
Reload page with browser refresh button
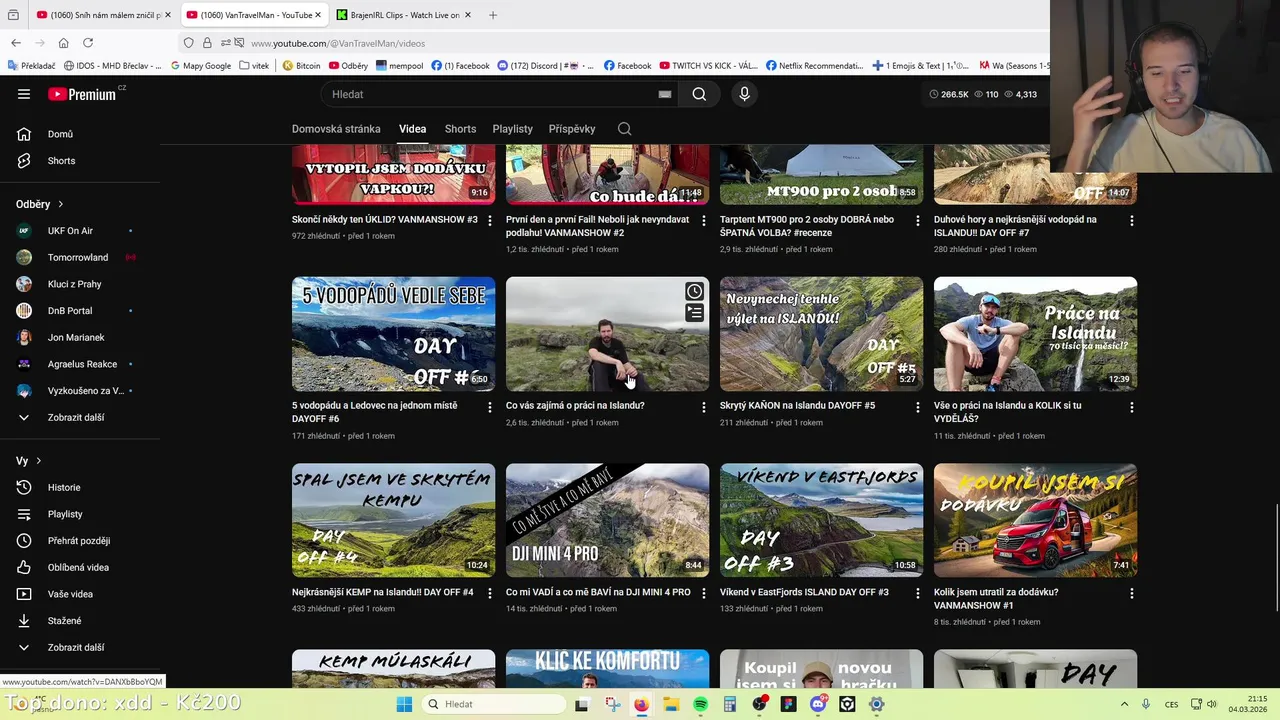point(88,43)
